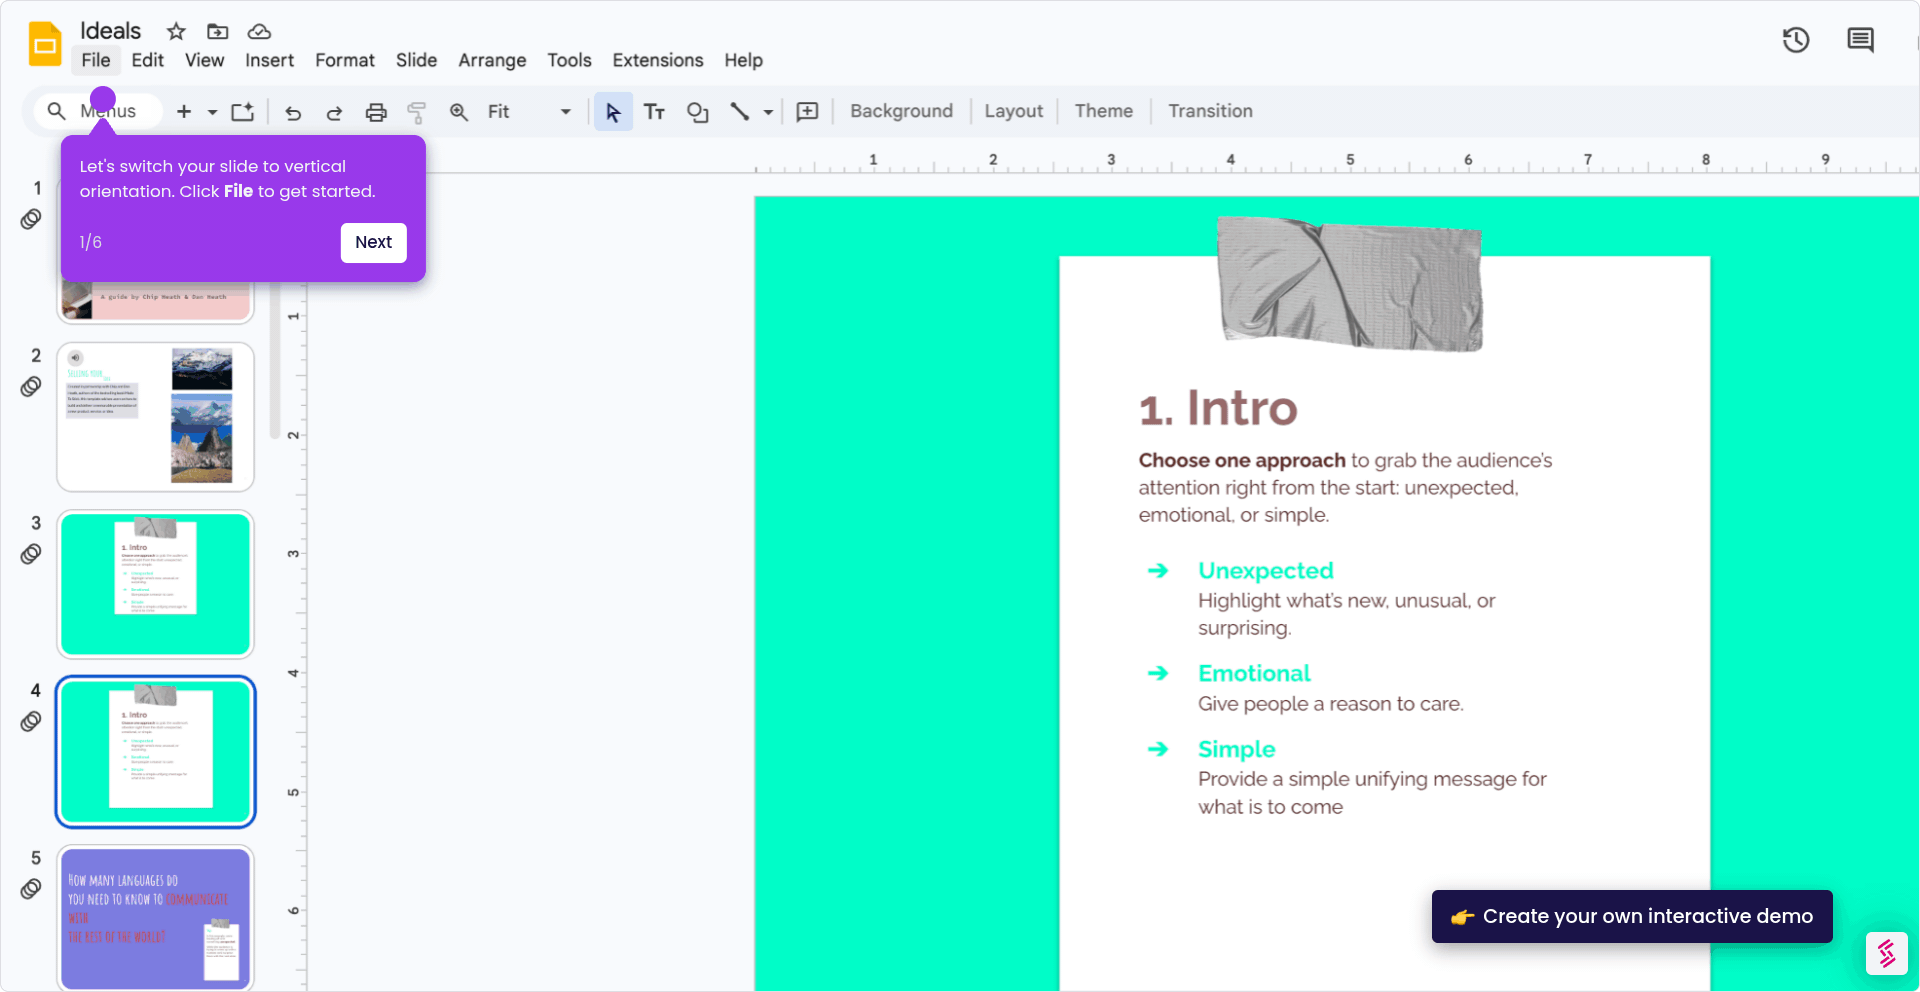Undo the last action
Viewport: 1920px width, 992px height.
pyautogui.click(x=293, y=112)
